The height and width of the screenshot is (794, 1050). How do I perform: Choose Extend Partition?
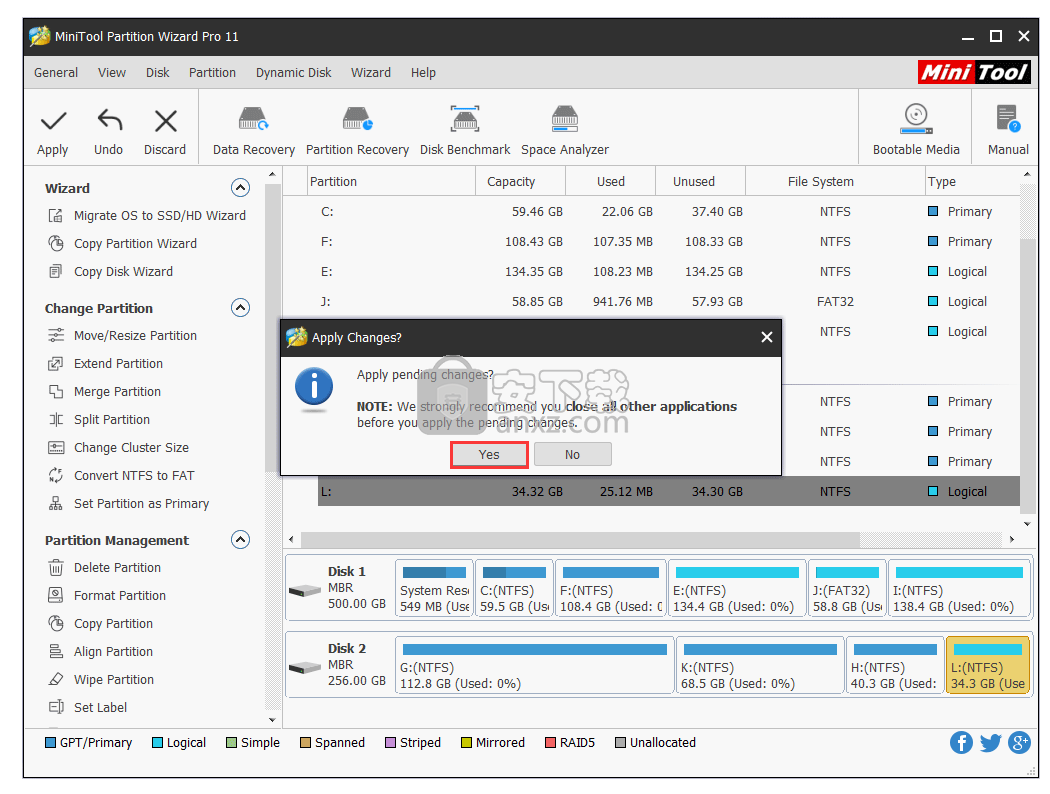coord(106,364)
